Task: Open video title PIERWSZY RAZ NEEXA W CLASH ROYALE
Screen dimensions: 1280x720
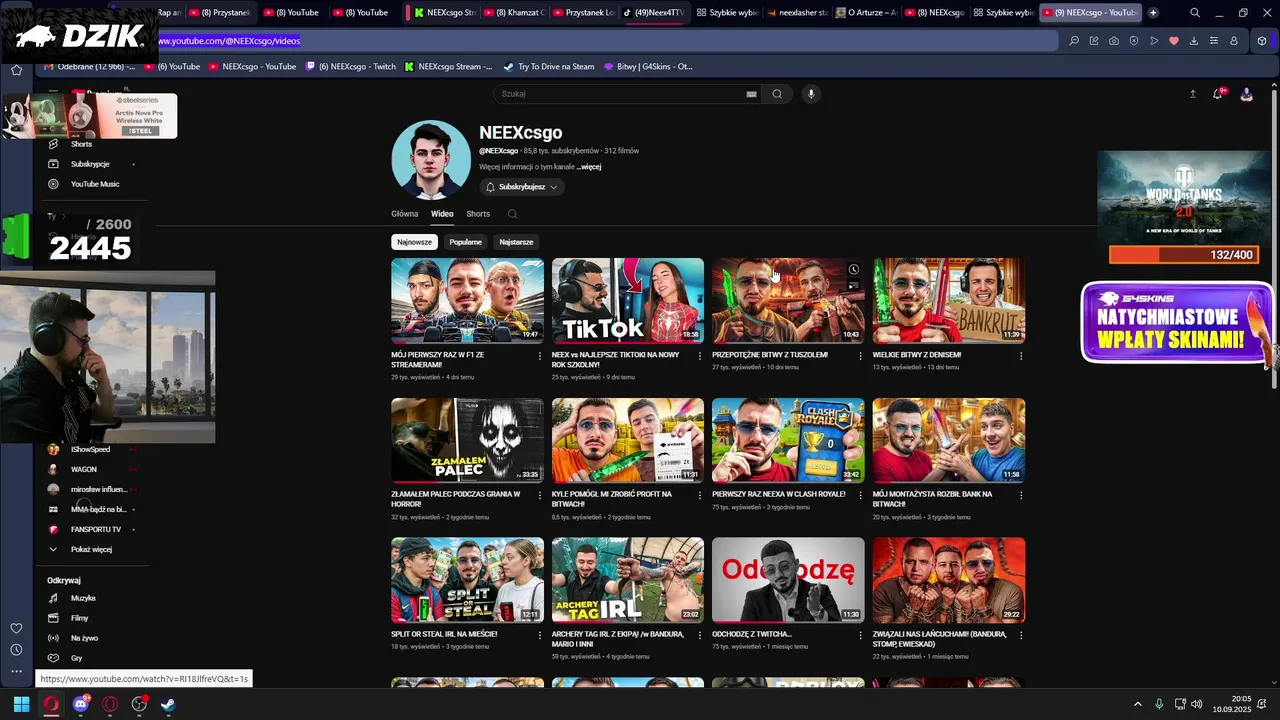Action: click(x=778, y=494)
